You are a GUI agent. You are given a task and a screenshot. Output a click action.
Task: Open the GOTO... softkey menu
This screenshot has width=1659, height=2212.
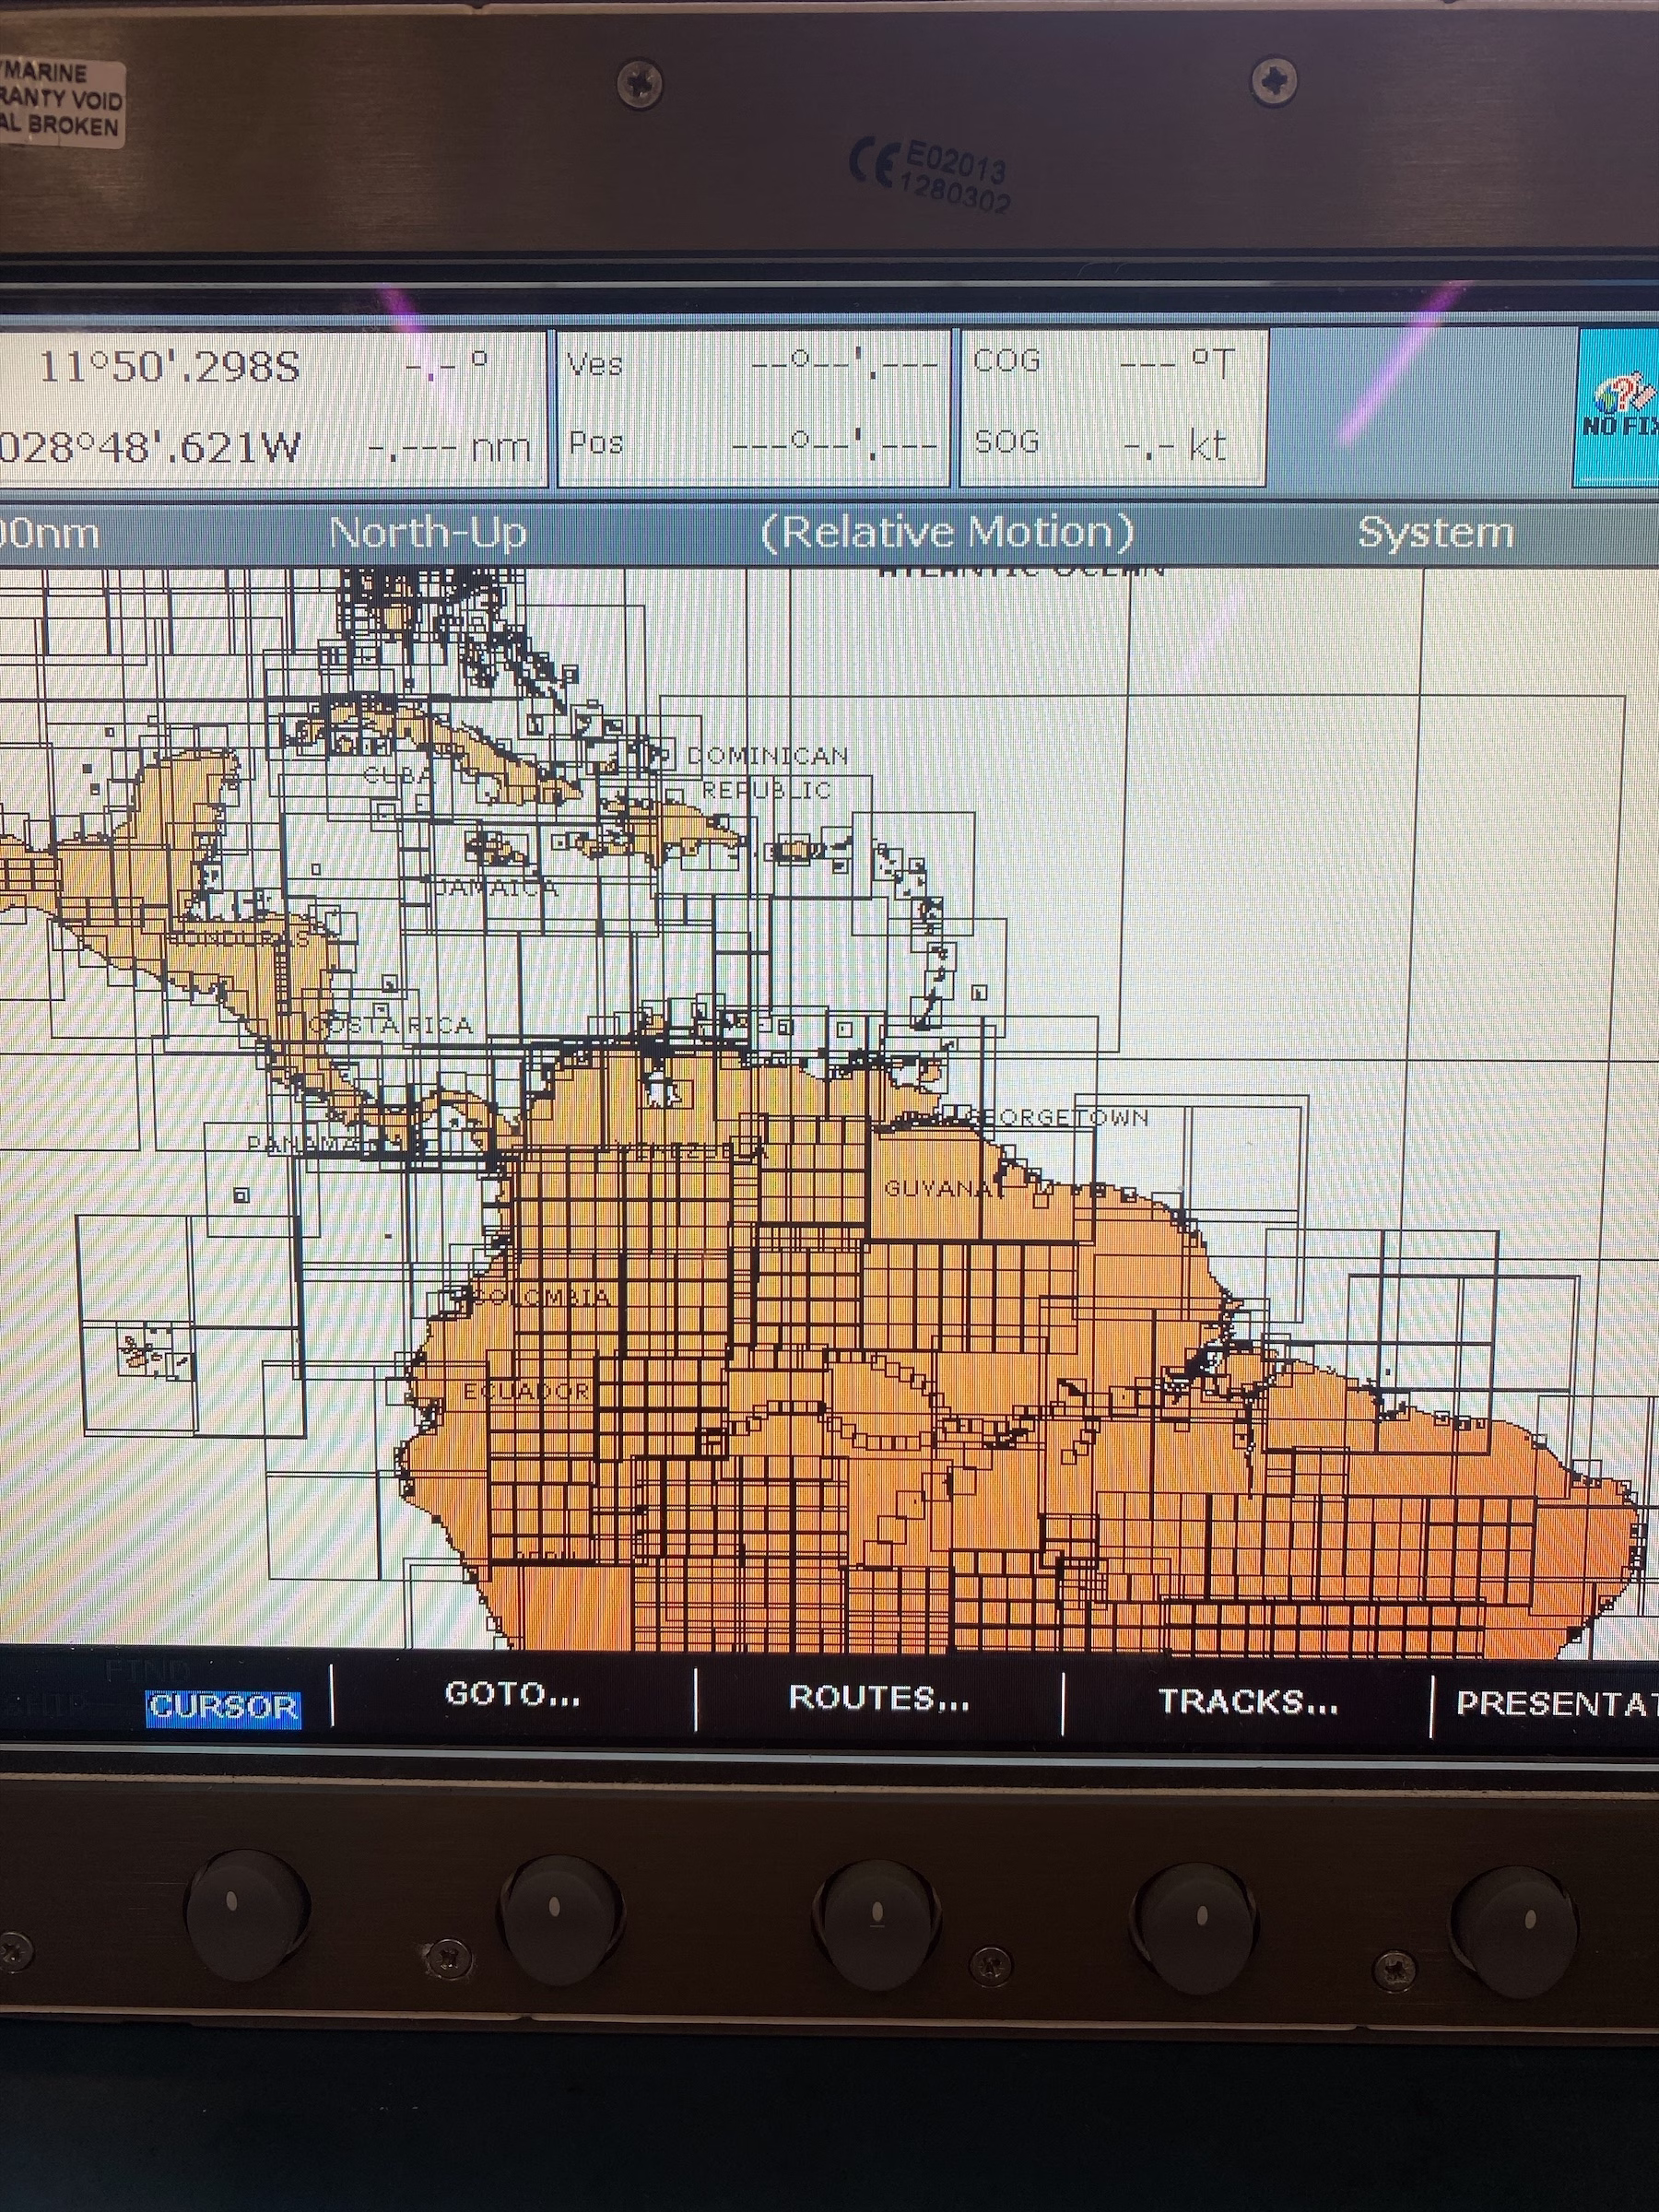click(x=512, y=1694)
